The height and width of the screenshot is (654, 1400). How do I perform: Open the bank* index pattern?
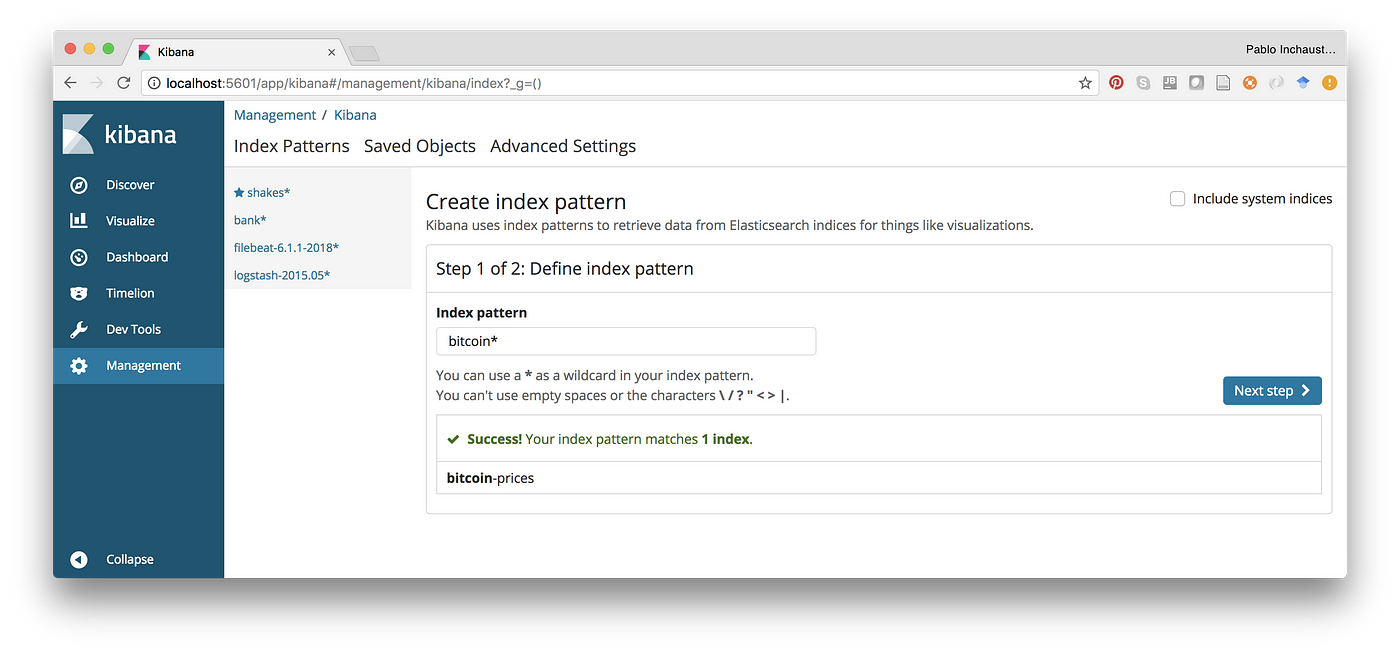[x=250, y=220]
